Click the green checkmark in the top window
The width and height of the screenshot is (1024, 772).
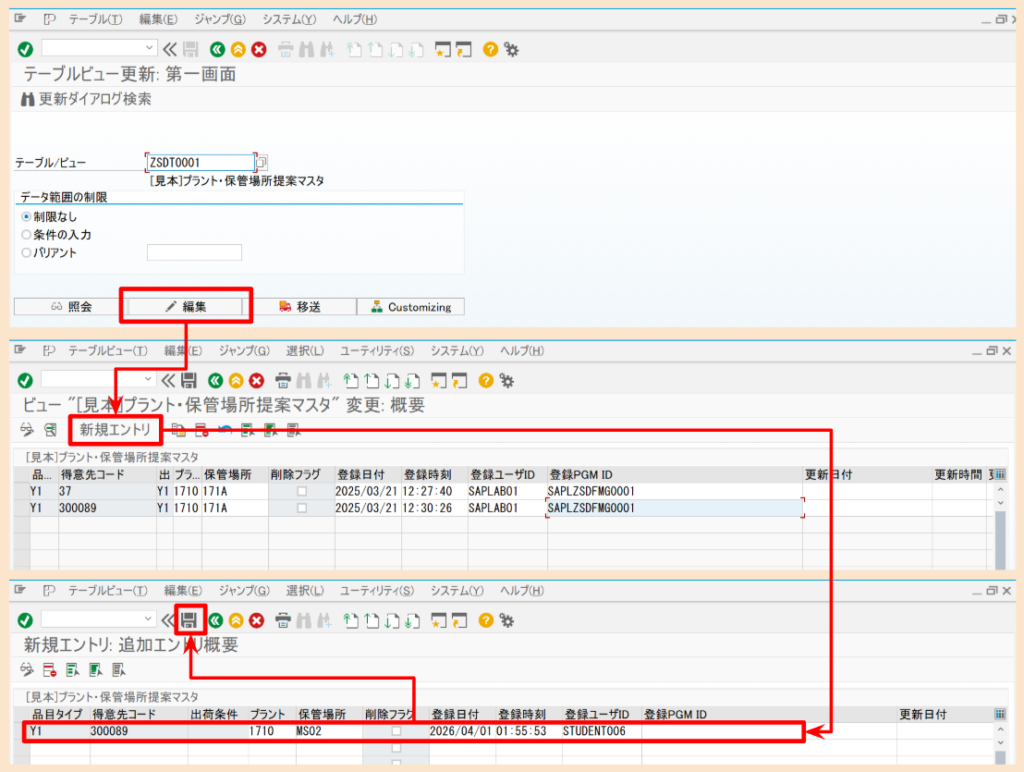tap(25, 48)
